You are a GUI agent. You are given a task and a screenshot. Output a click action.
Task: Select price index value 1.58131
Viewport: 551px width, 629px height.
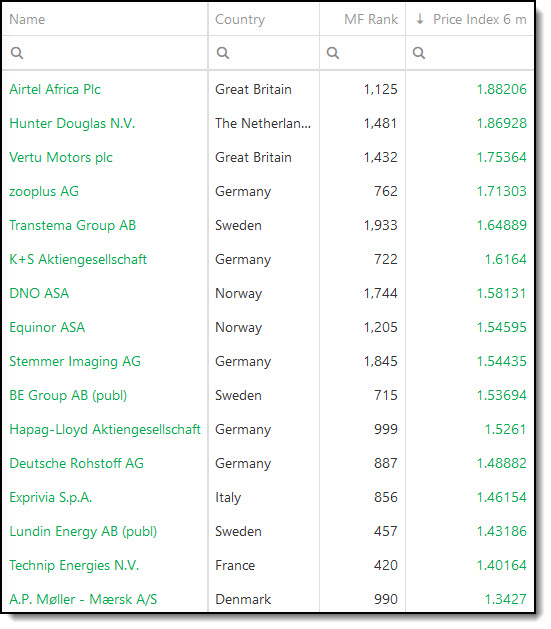coord(501,293)
